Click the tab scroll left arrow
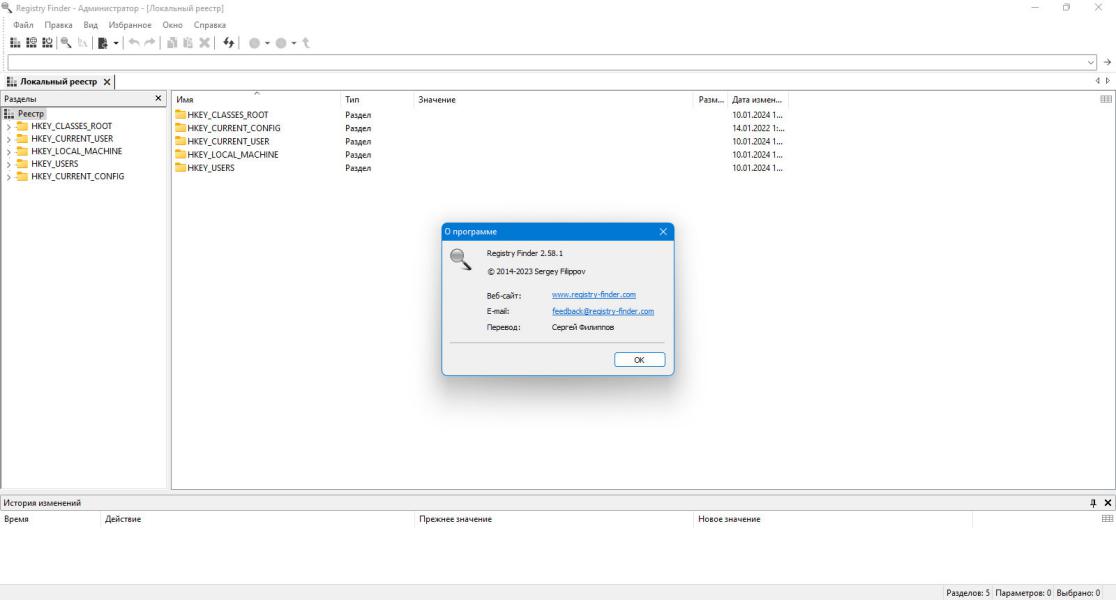This screenshot has height=600, width=1116. (x=1097, y=81)
